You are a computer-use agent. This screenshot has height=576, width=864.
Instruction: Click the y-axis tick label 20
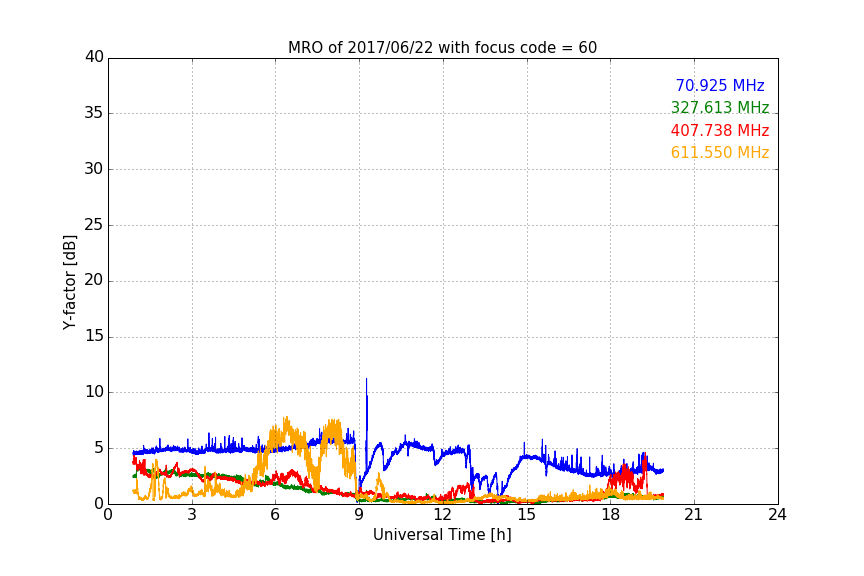click(x=94, y=281)
